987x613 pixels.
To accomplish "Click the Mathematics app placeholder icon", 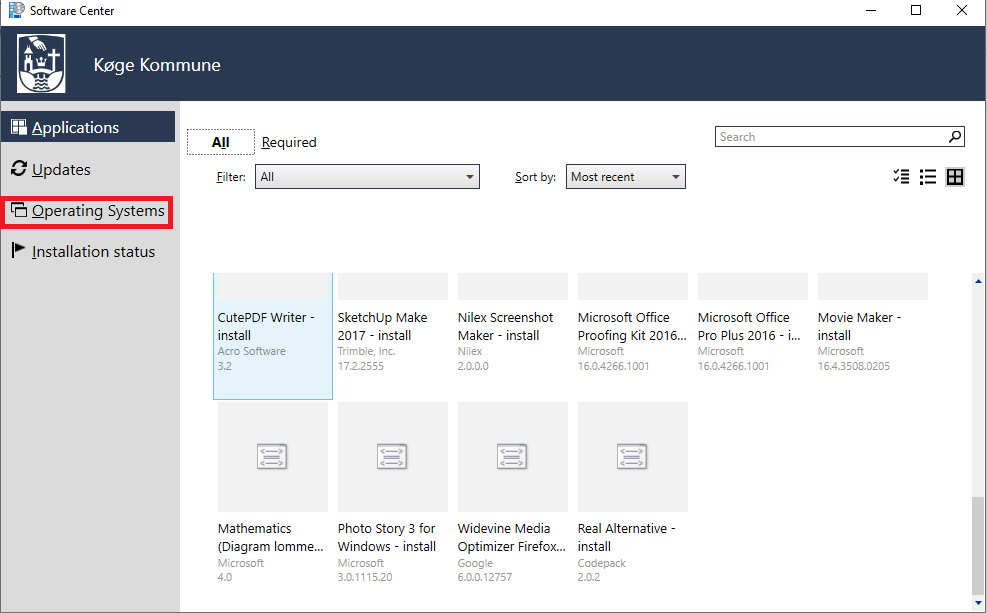I will pyautogui.click(x=272, y=457).
